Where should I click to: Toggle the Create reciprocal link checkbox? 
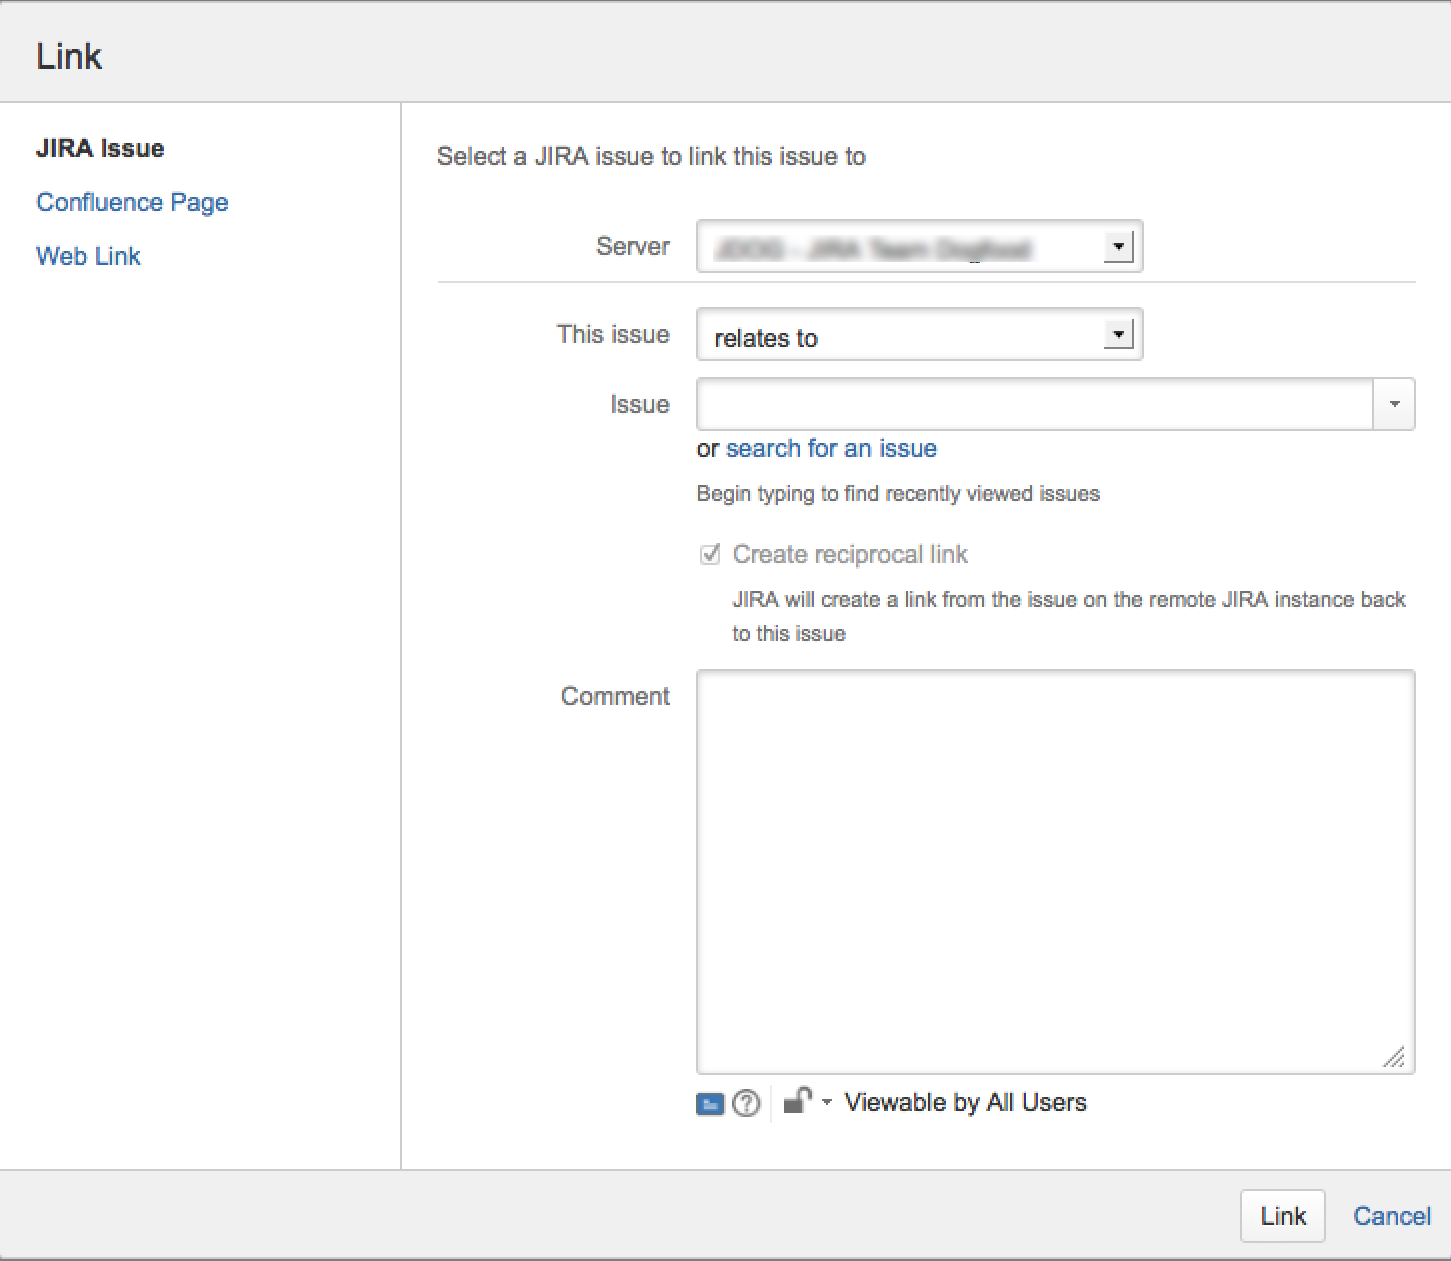click(710, 554)
